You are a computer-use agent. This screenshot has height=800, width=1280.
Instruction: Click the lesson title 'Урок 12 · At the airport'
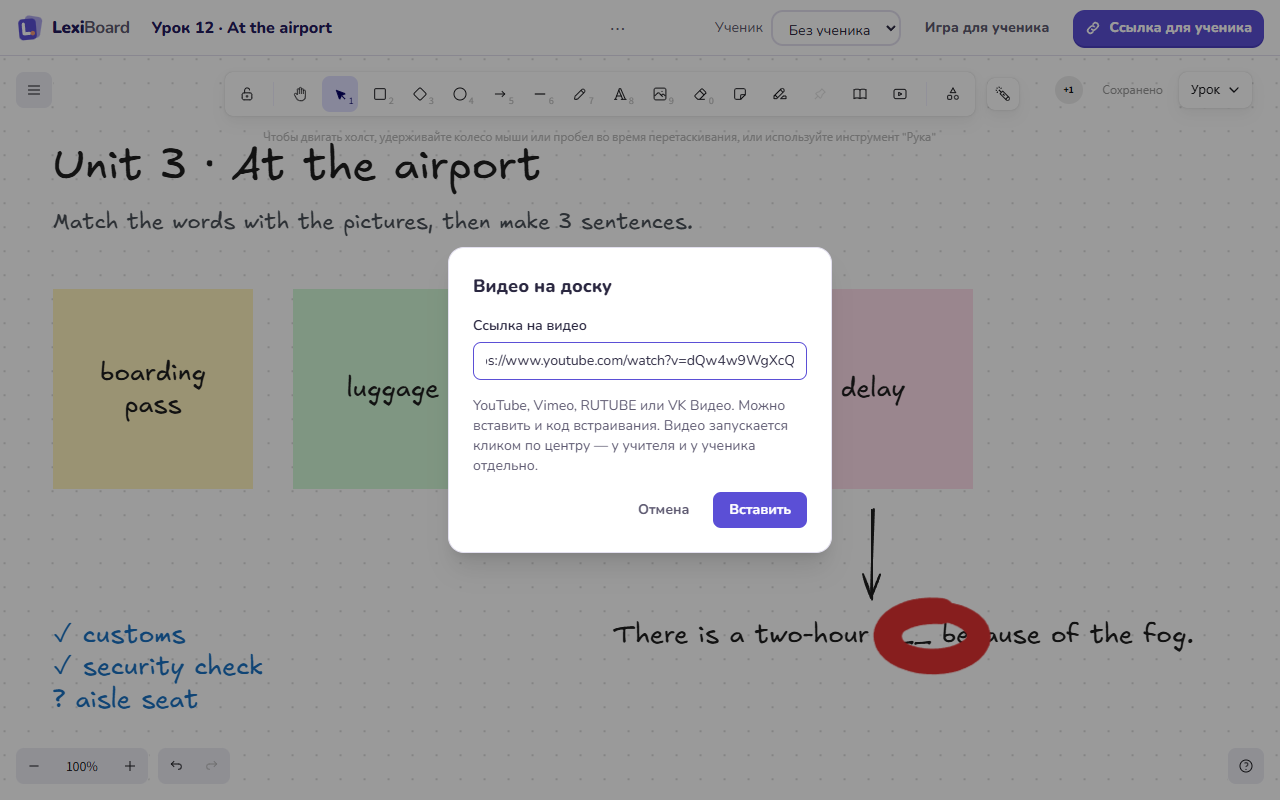point(242,28)
